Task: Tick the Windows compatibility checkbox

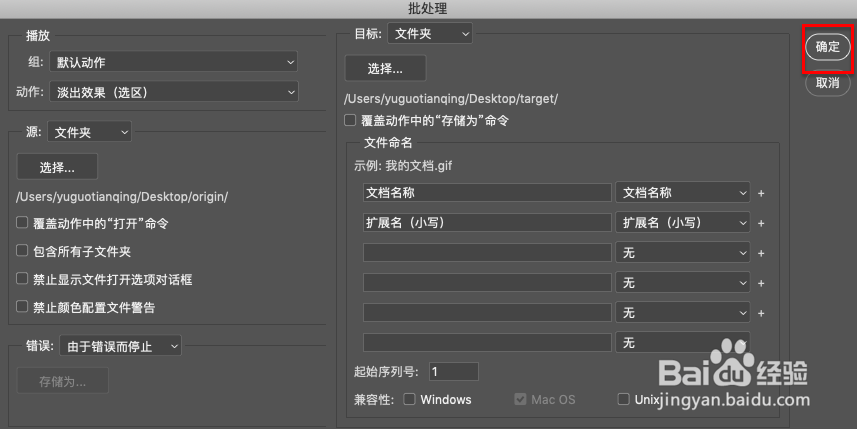Action: 409,399
